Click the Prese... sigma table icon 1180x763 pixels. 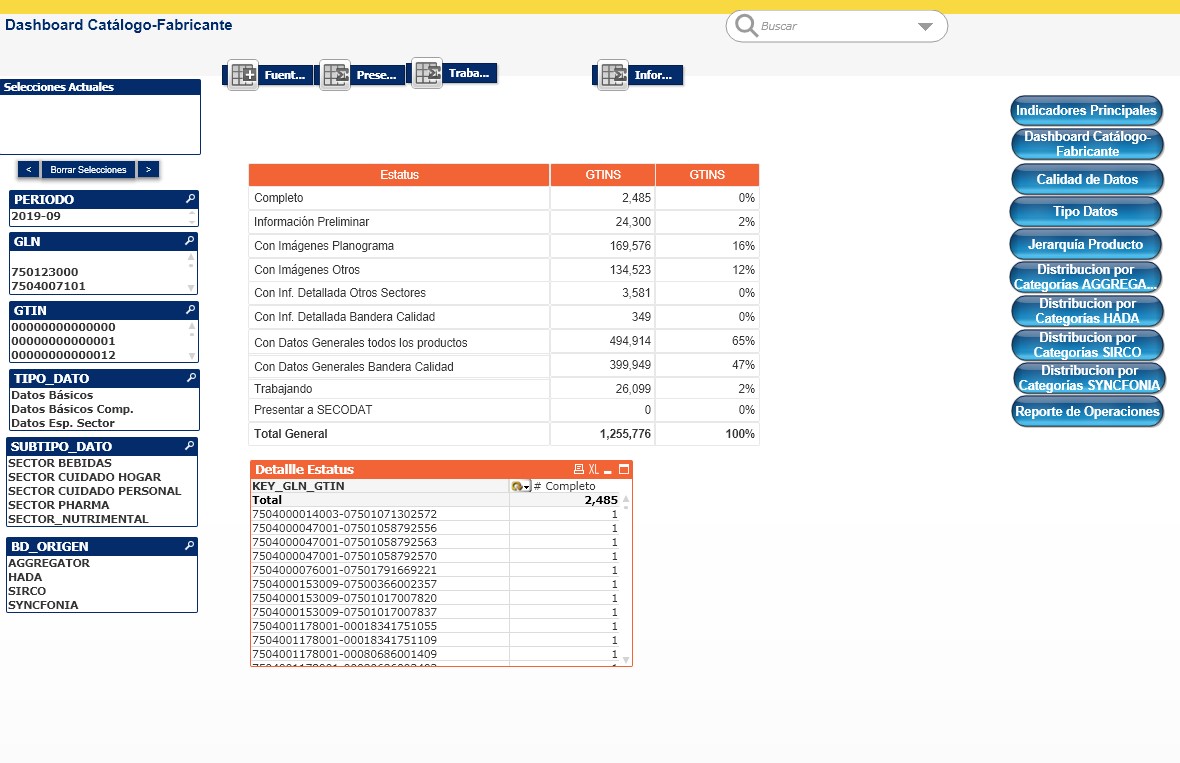point(335,75)
